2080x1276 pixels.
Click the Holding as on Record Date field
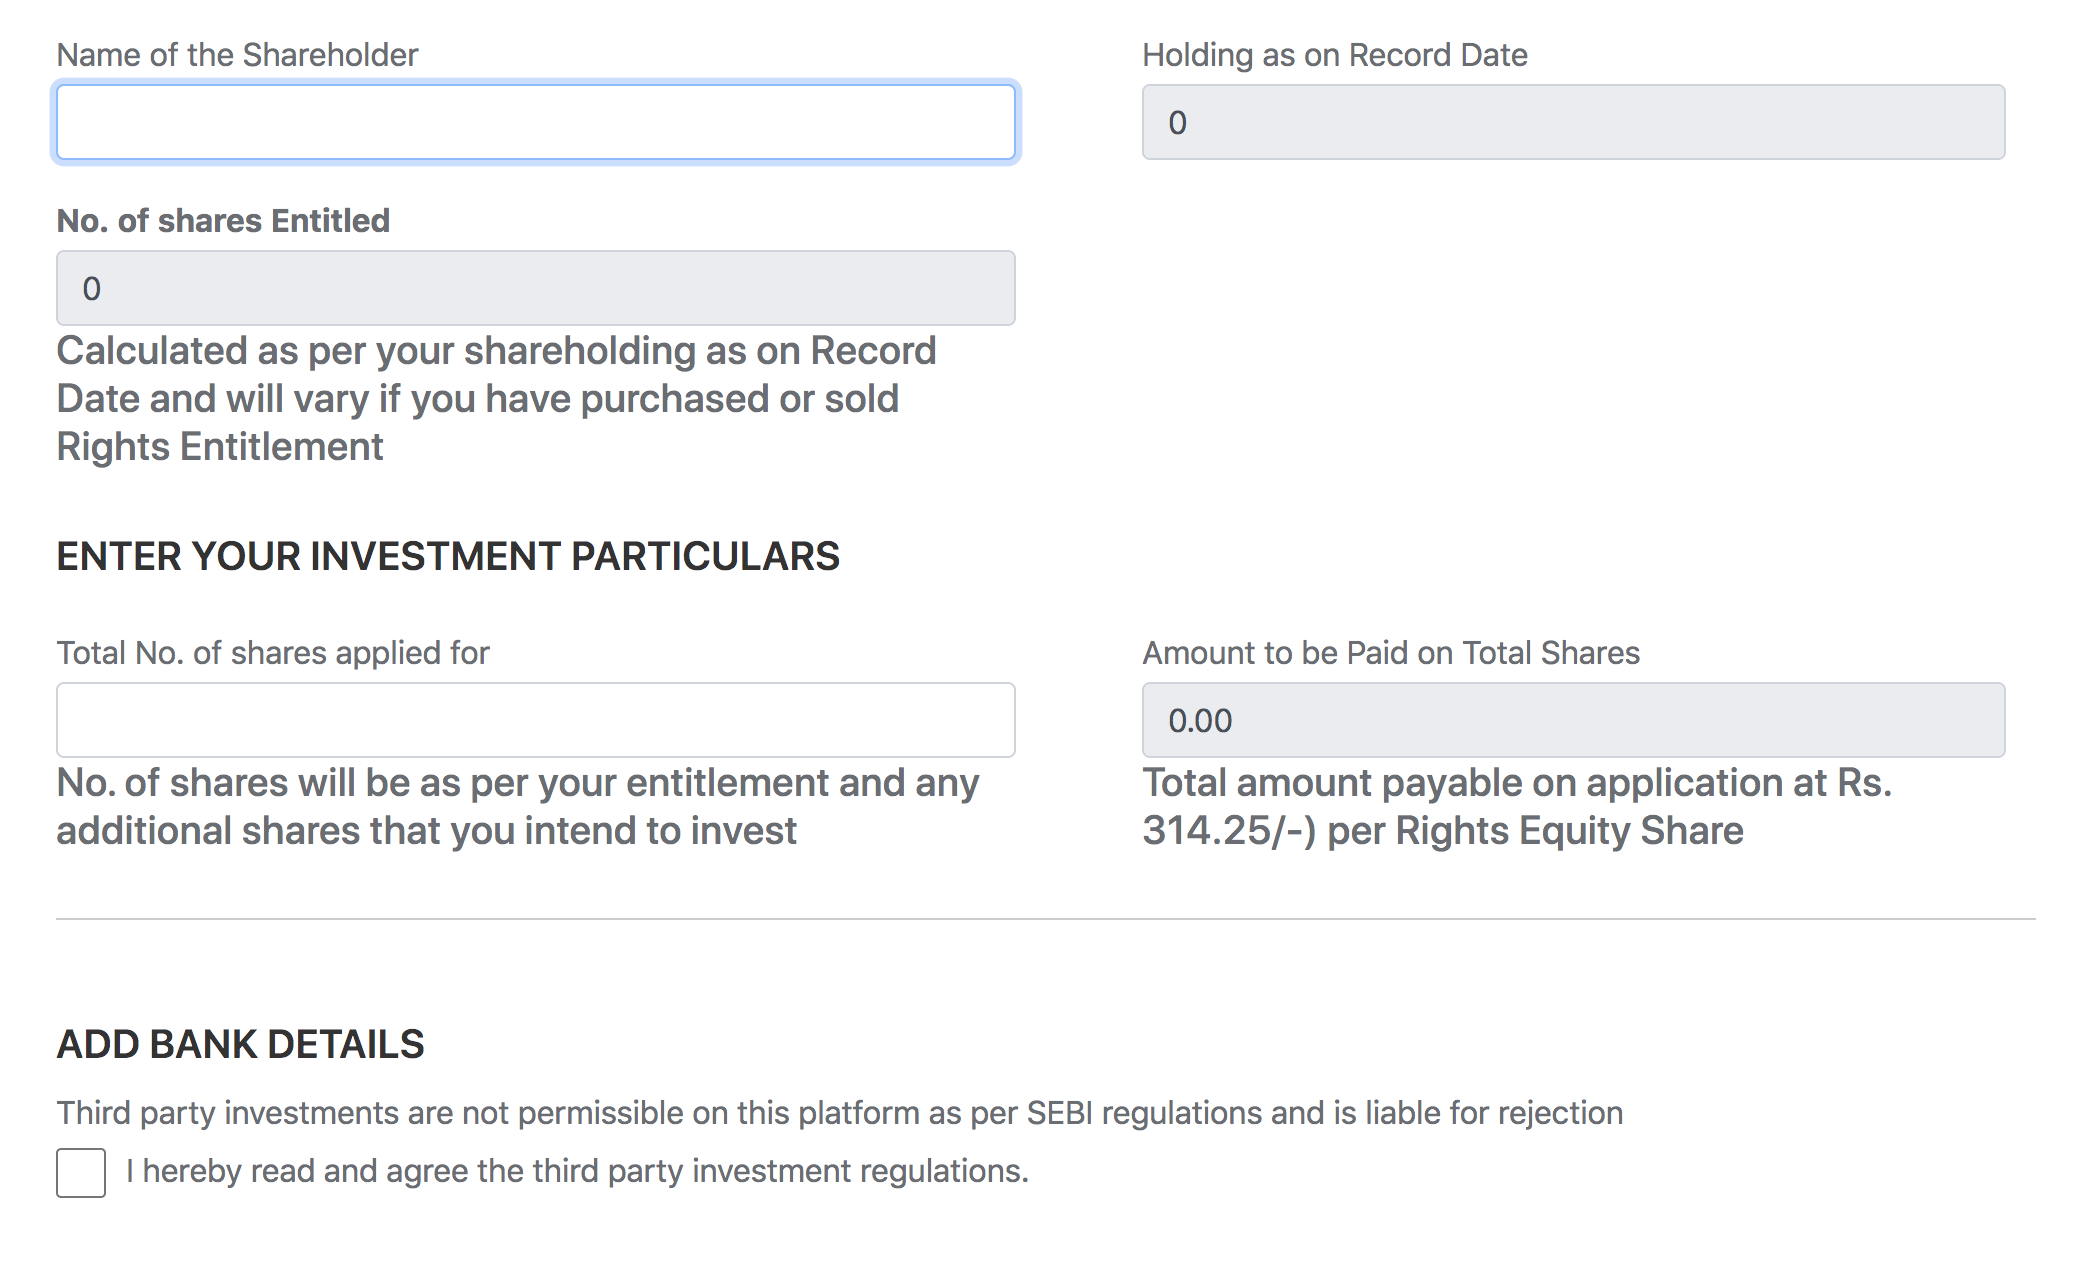click(x=1573, y=122)
